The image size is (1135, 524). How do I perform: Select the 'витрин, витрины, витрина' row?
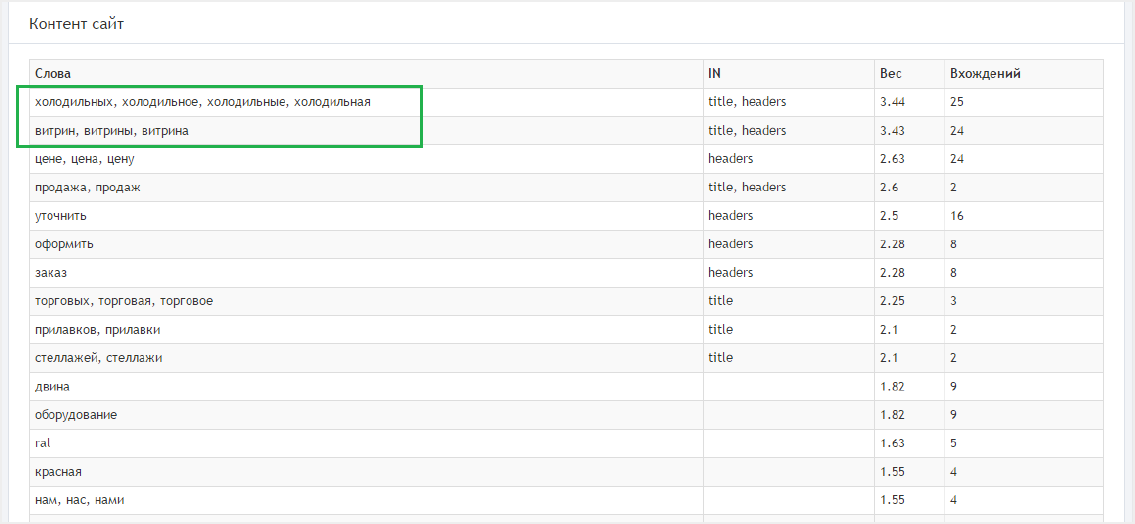pyautogui.click(x=566, y=131)
